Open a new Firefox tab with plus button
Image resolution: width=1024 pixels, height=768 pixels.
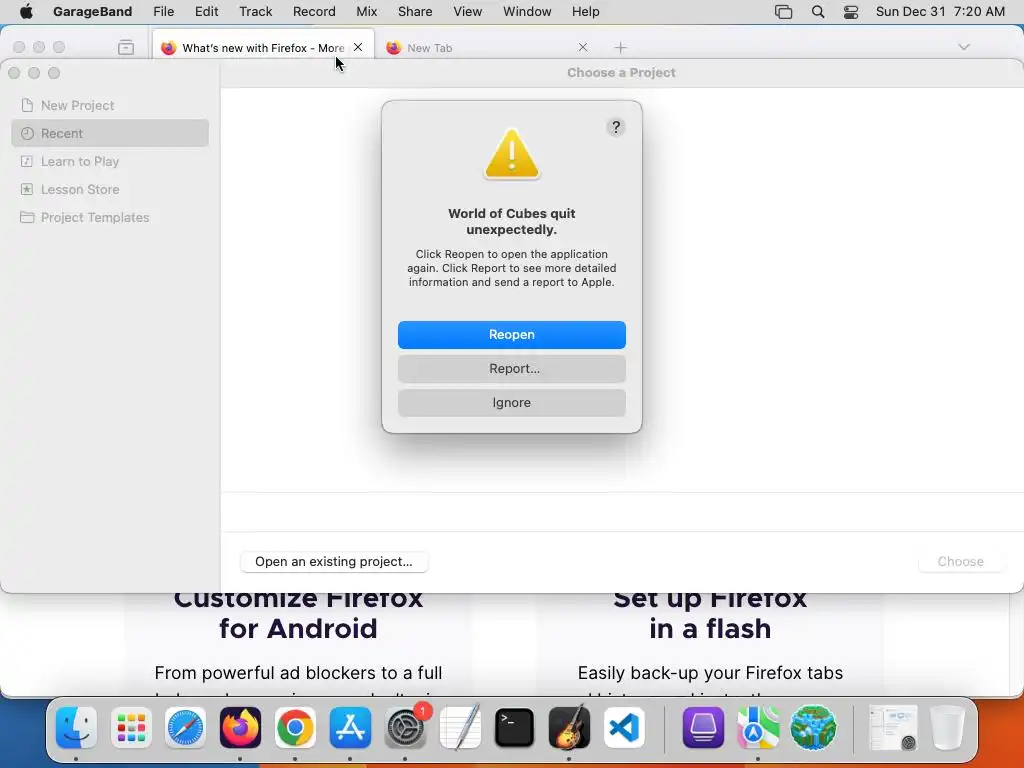point(620,47)
